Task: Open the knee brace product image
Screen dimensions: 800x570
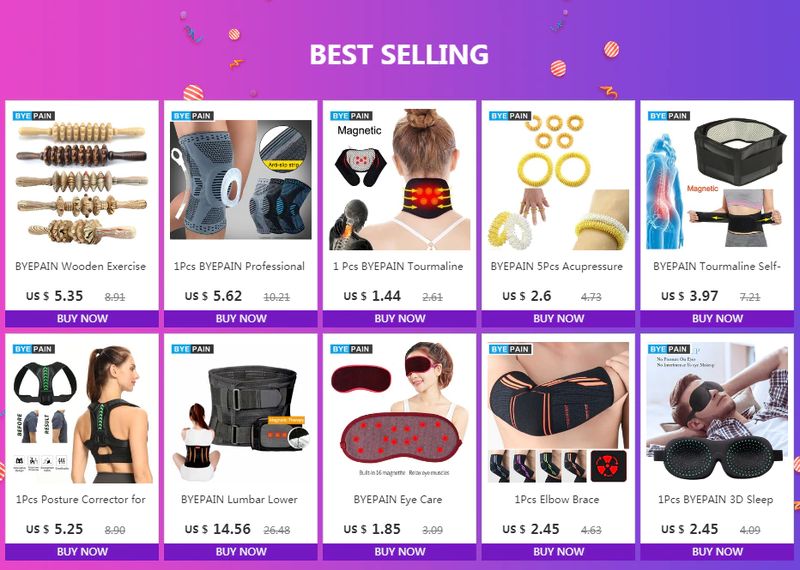Action: tap(240, 179)
